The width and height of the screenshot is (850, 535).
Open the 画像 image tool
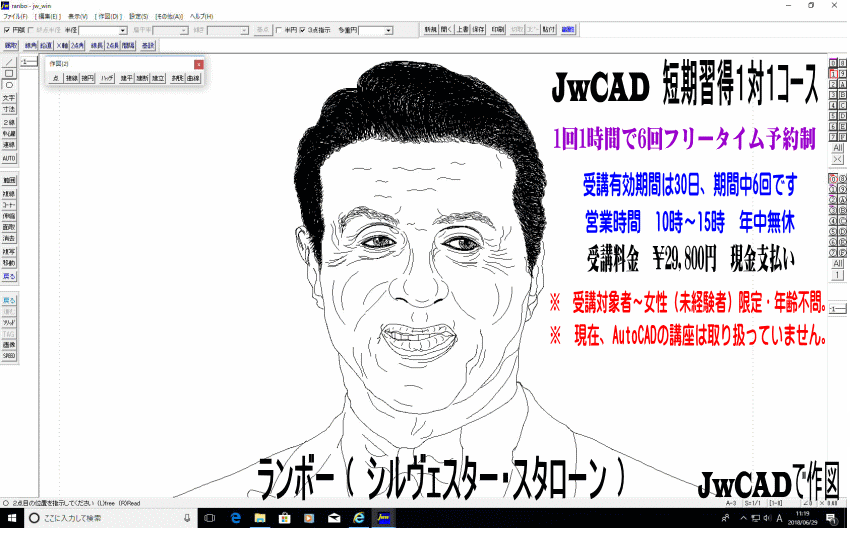pyautogui.click(x=9, y=345)
